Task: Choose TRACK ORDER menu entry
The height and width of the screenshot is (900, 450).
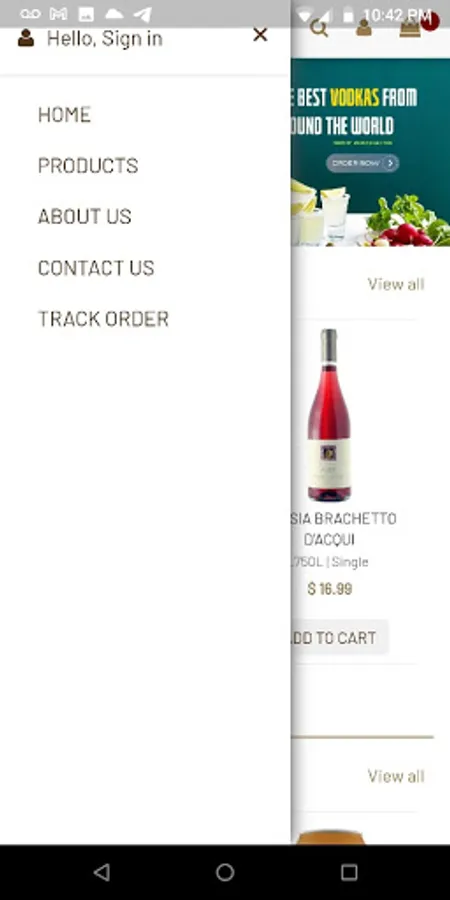Action: pyautogui.click(x=103, y=319)
